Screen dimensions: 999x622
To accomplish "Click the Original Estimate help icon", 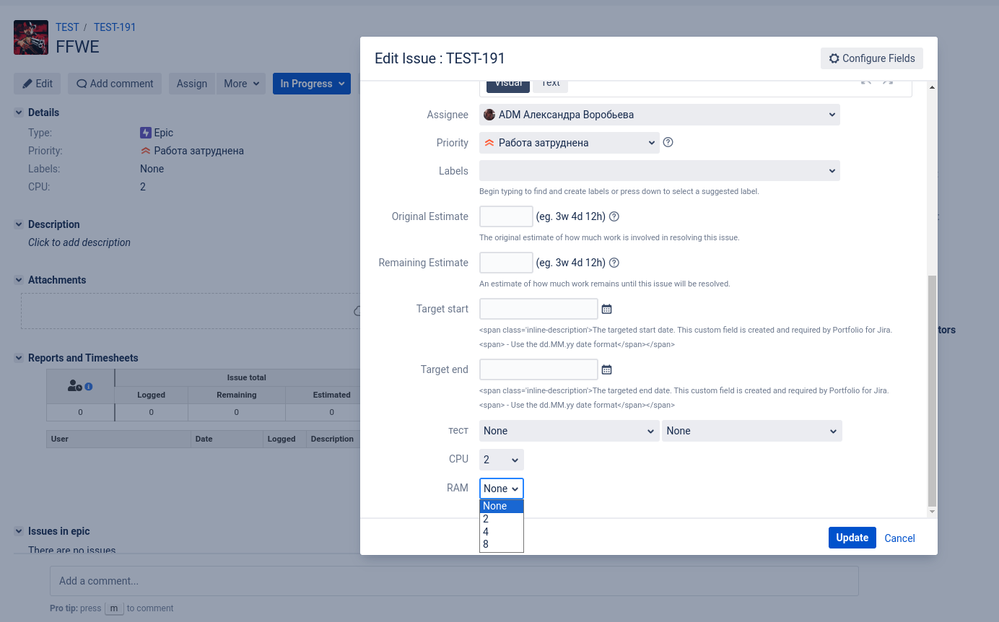I will (x=614, y=217).
